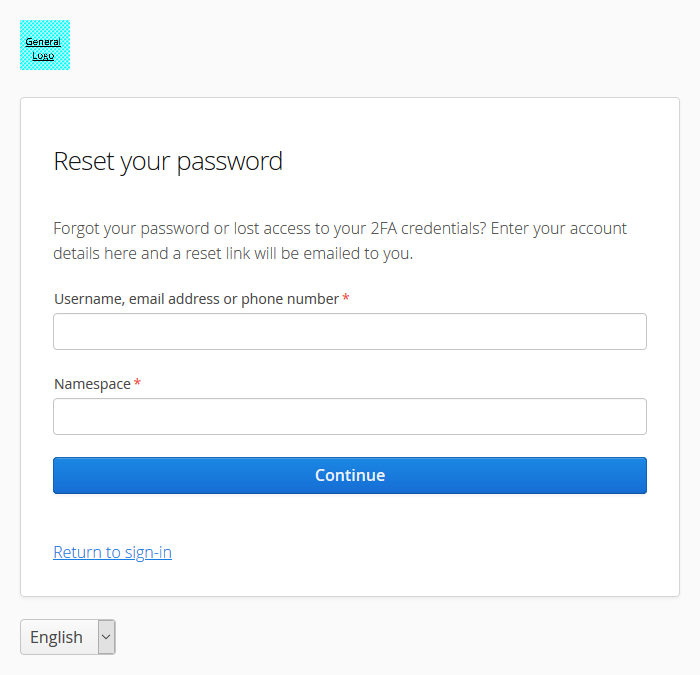The width and height of the screenshot is (700, 675).
Task: Focus the Namespace input field
Action: [349, 417]
